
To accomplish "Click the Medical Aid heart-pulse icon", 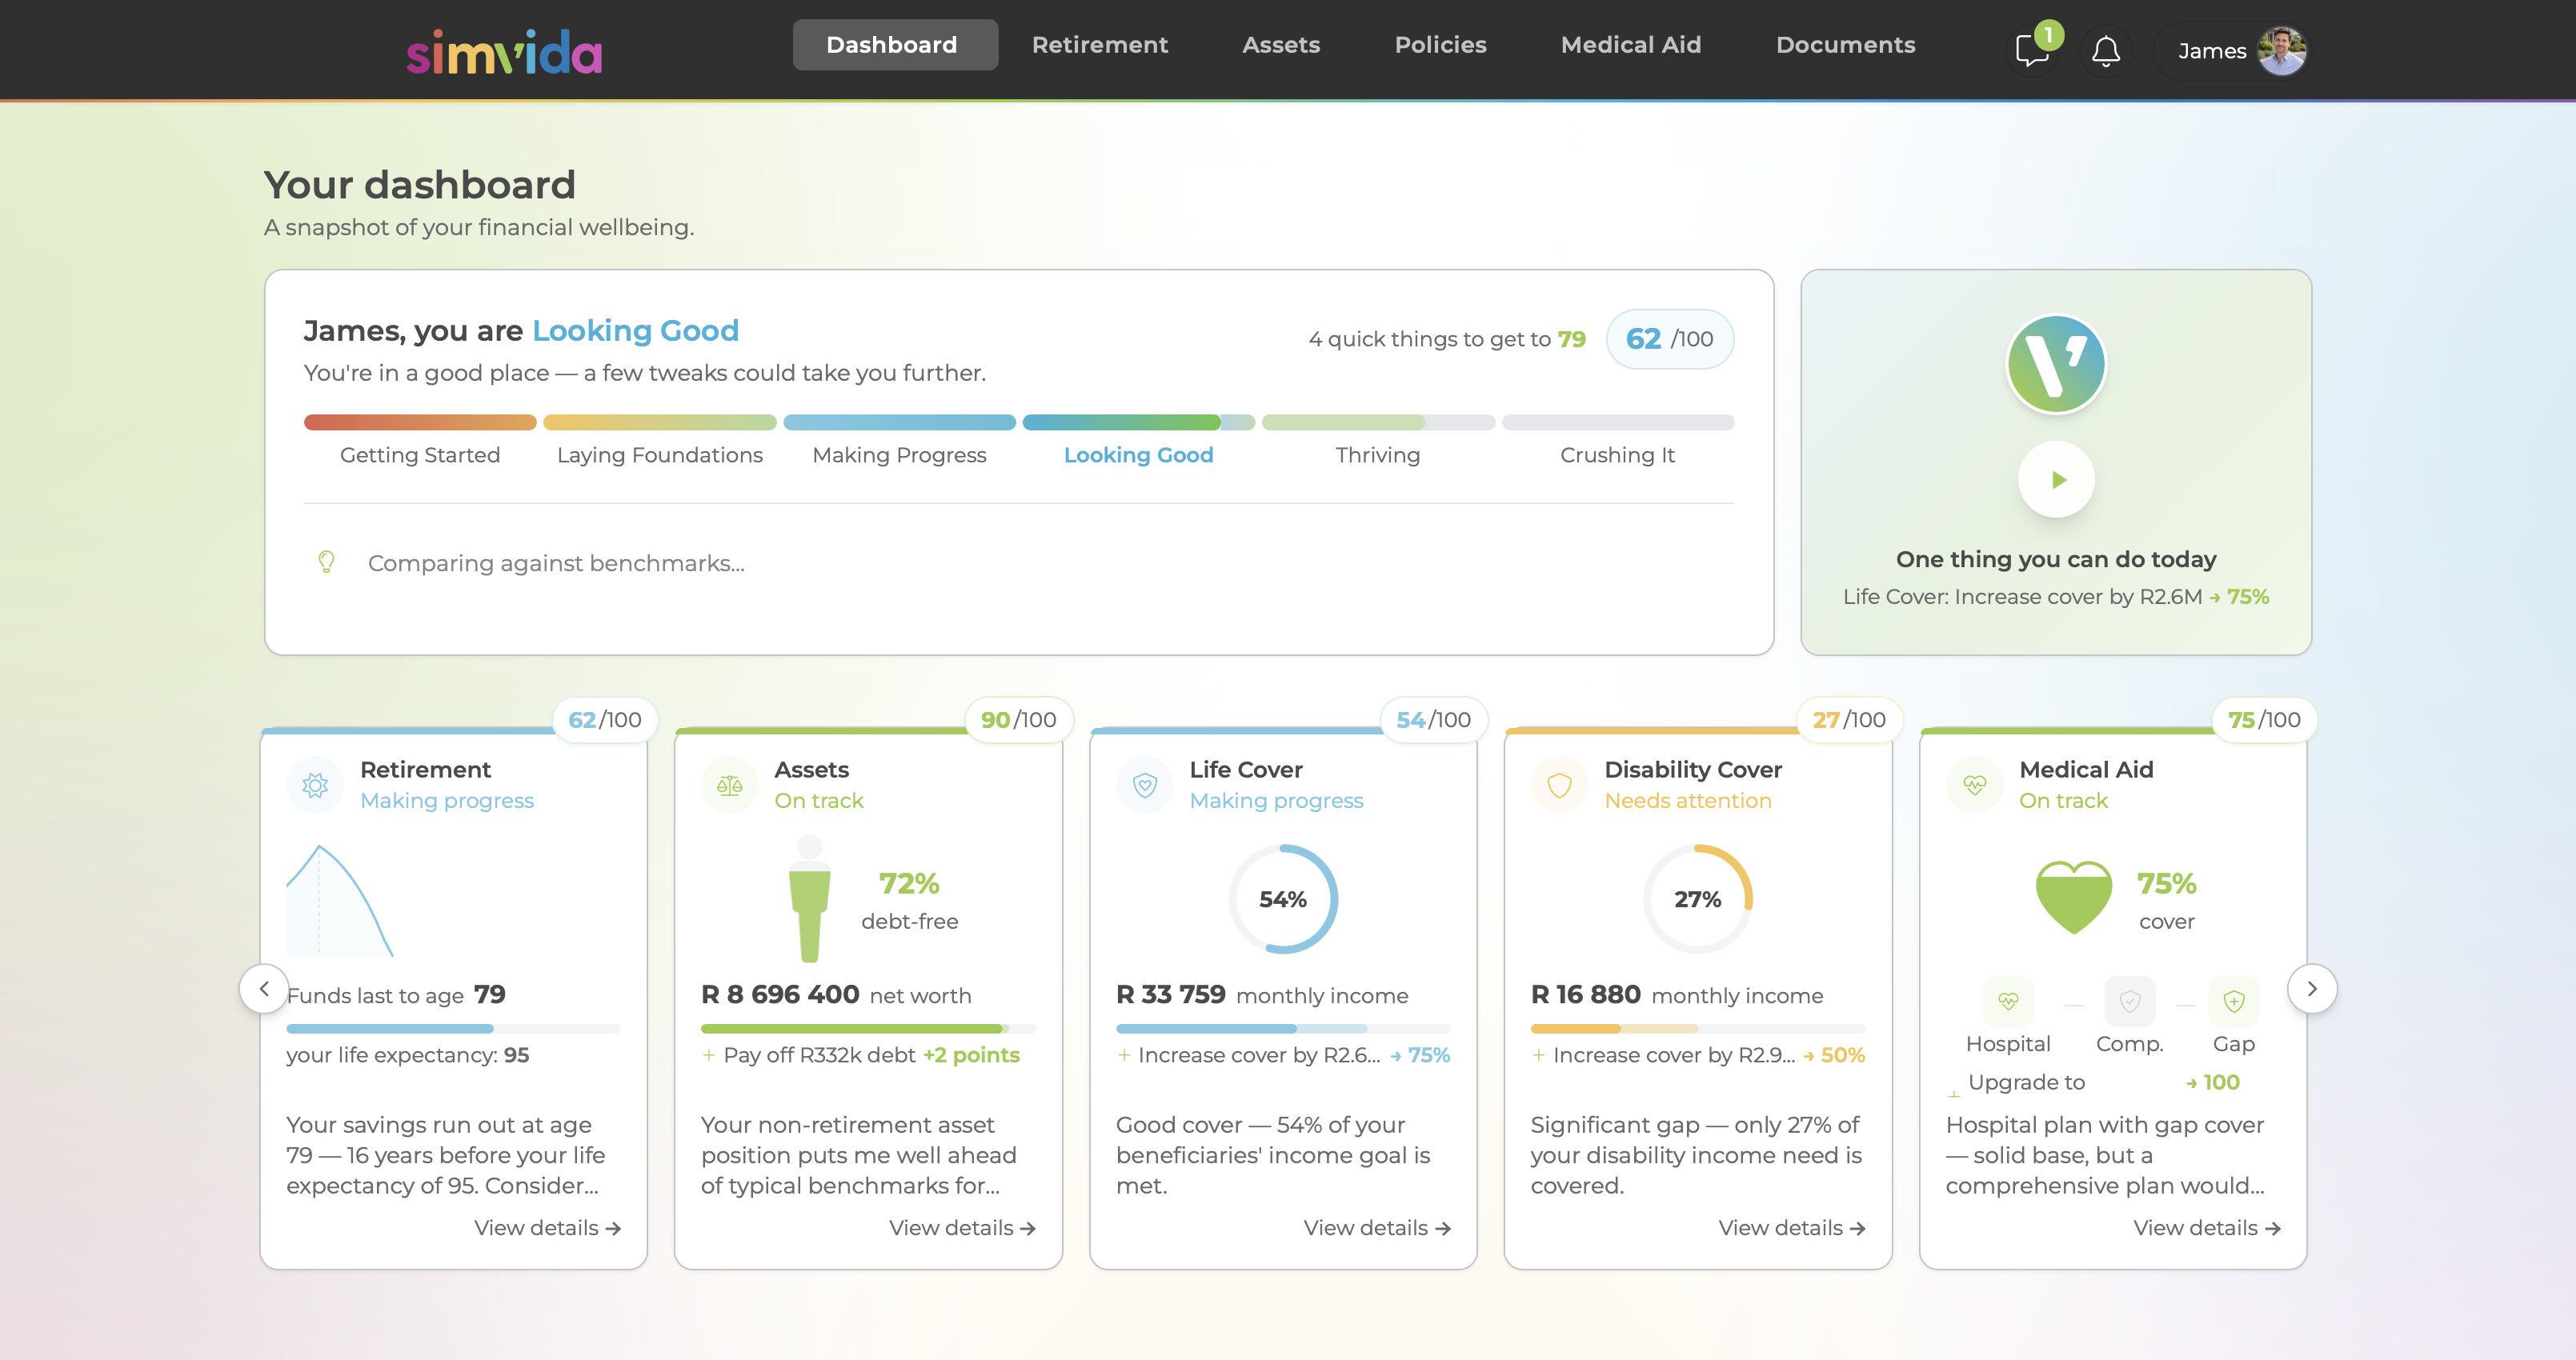I will click(x=1974, y=785).
